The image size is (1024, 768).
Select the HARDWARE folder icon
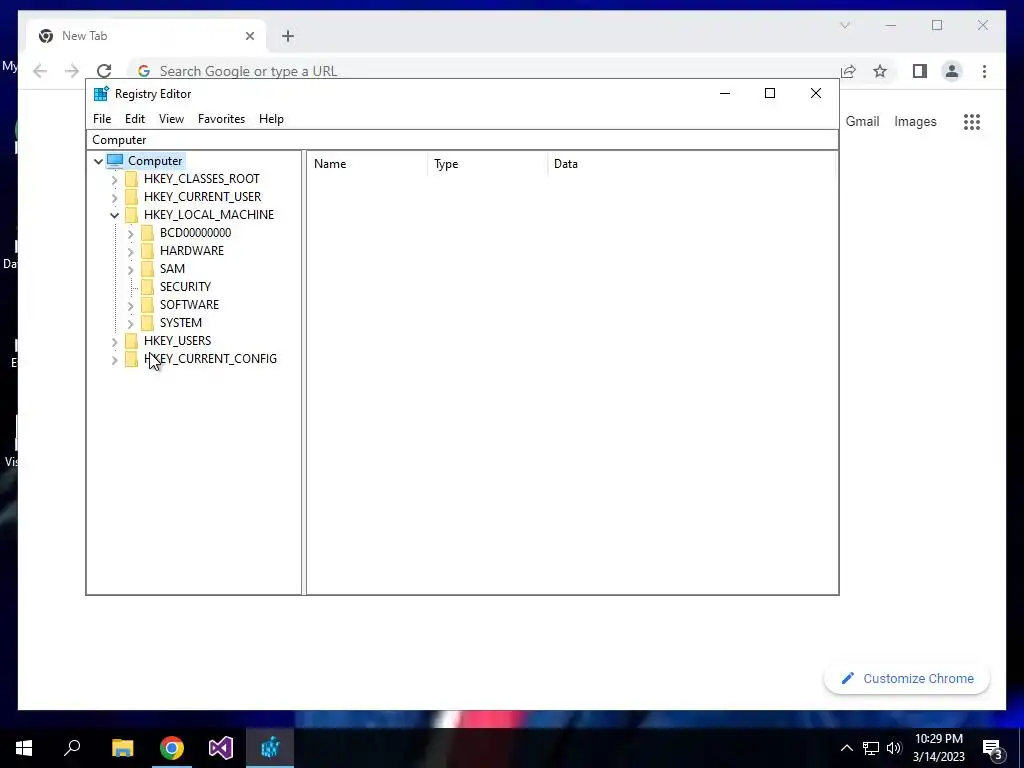pos(148,251)
